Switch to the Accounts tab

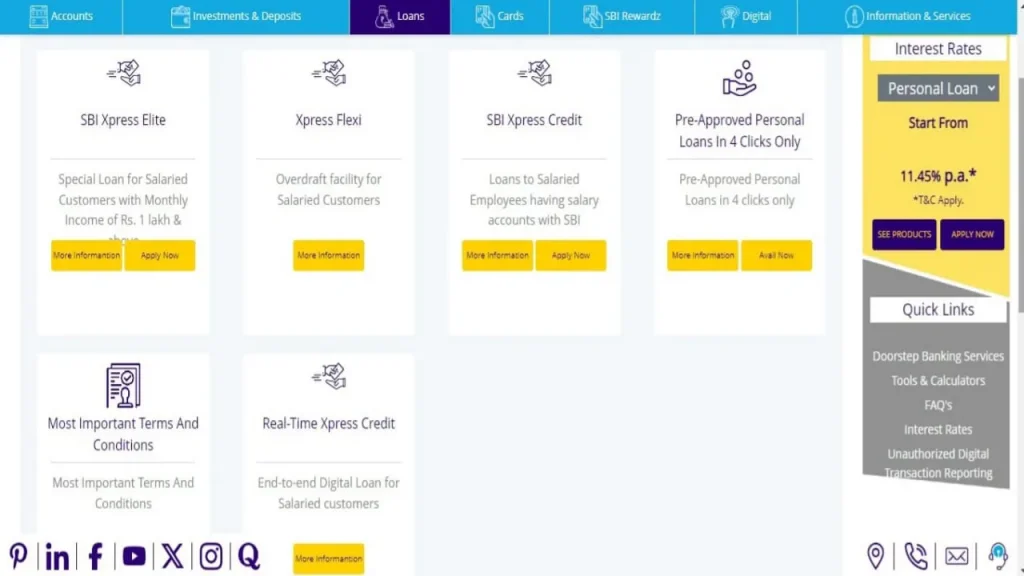pos(62,16)
